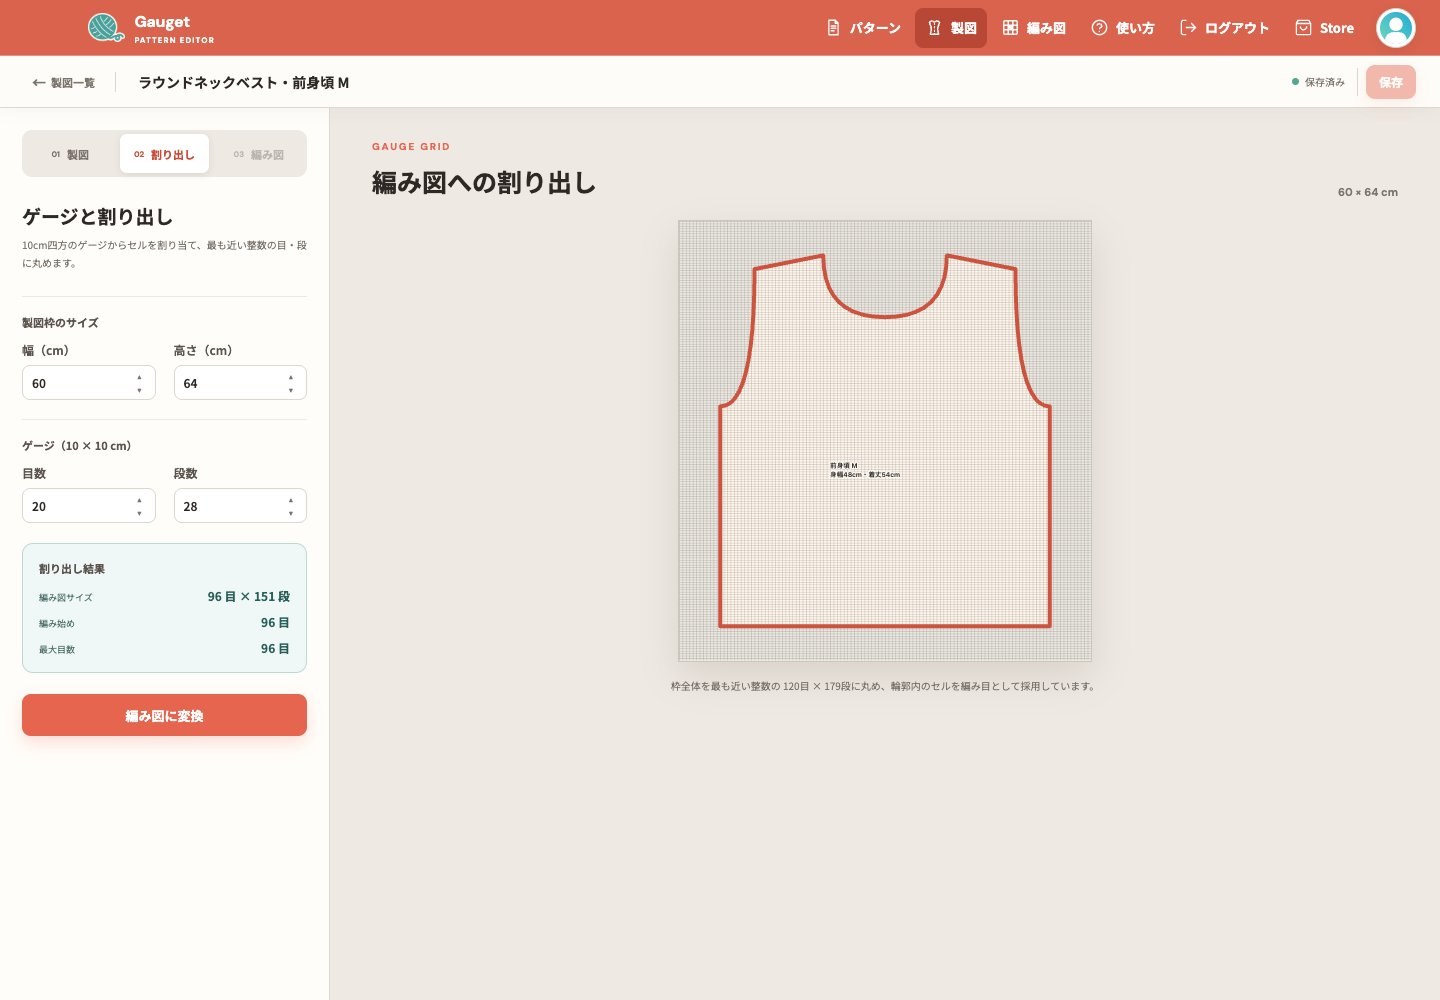Go to the 03 編み図 step tab
The width and height of the screenshot is (1440, 1000).
[x=258, y=154]
